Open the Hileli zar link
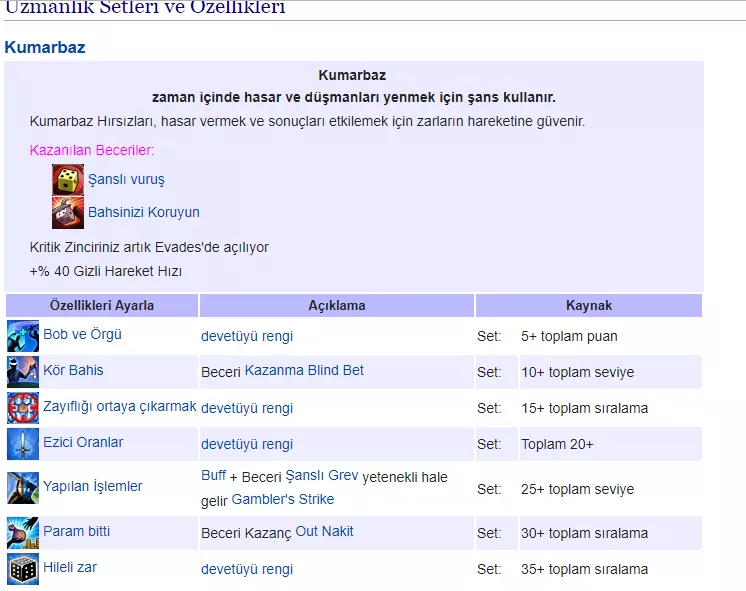This screenshot has height=591, width=746. (x=70, y=567)
